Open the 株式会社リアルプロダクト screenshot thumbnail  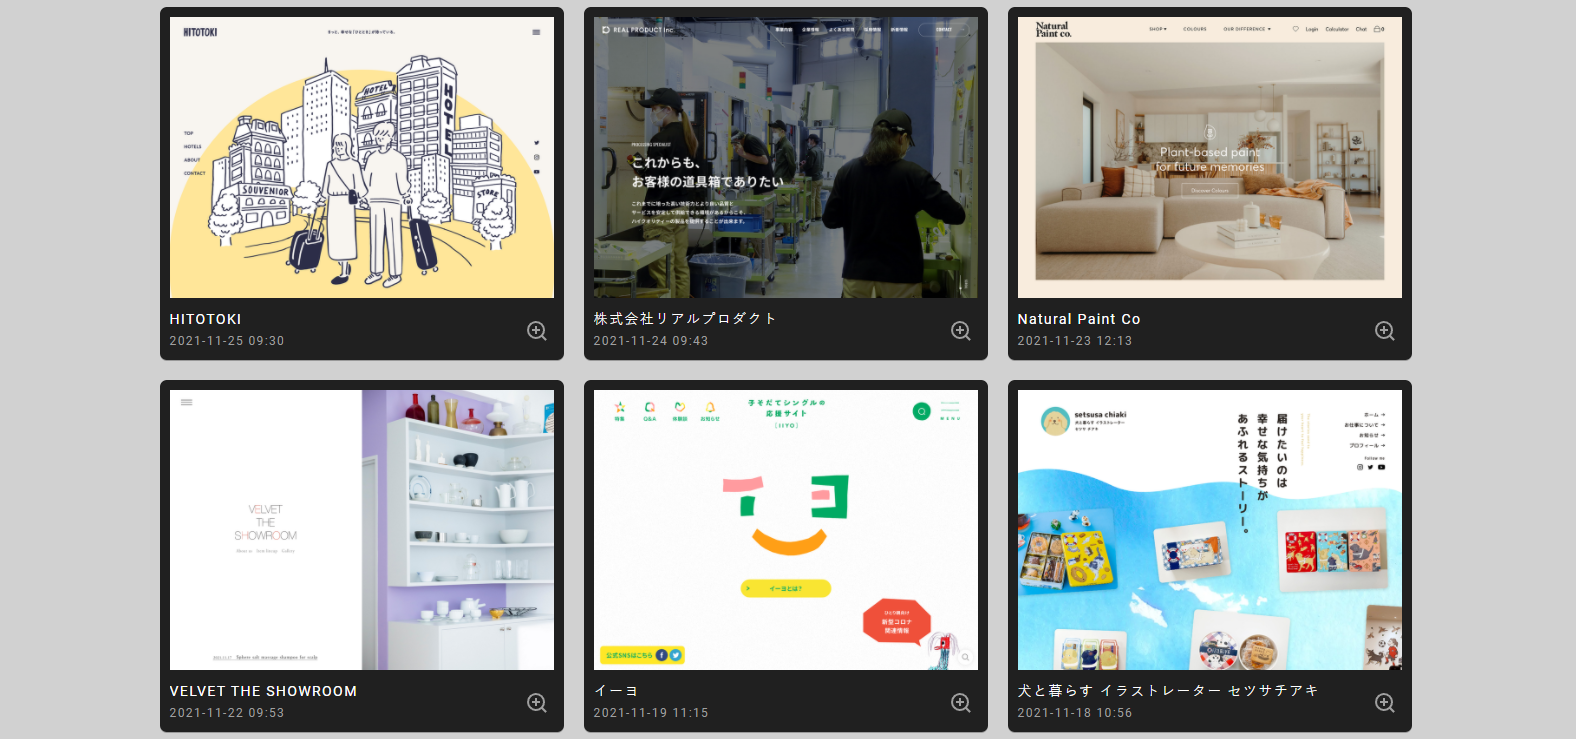786,157
